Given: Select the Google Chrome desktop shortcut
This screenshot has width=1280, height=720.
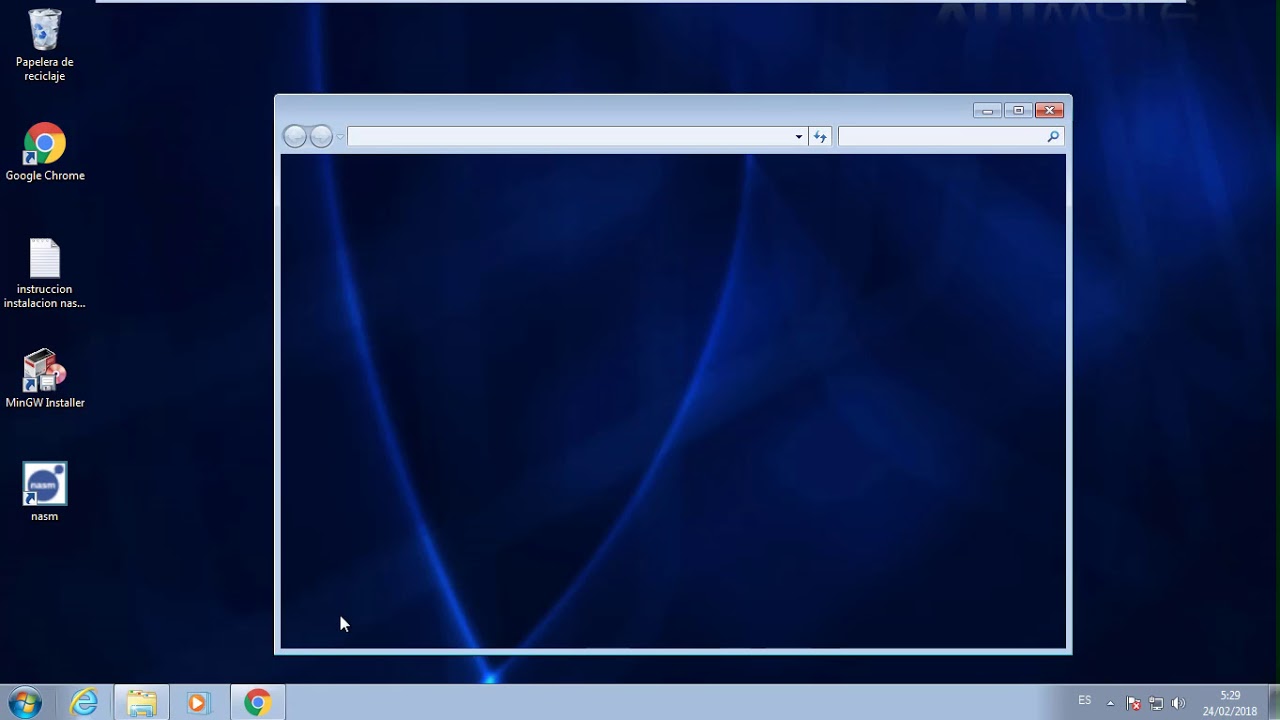Looking at the screenshot, I should [x=45, y=153].
